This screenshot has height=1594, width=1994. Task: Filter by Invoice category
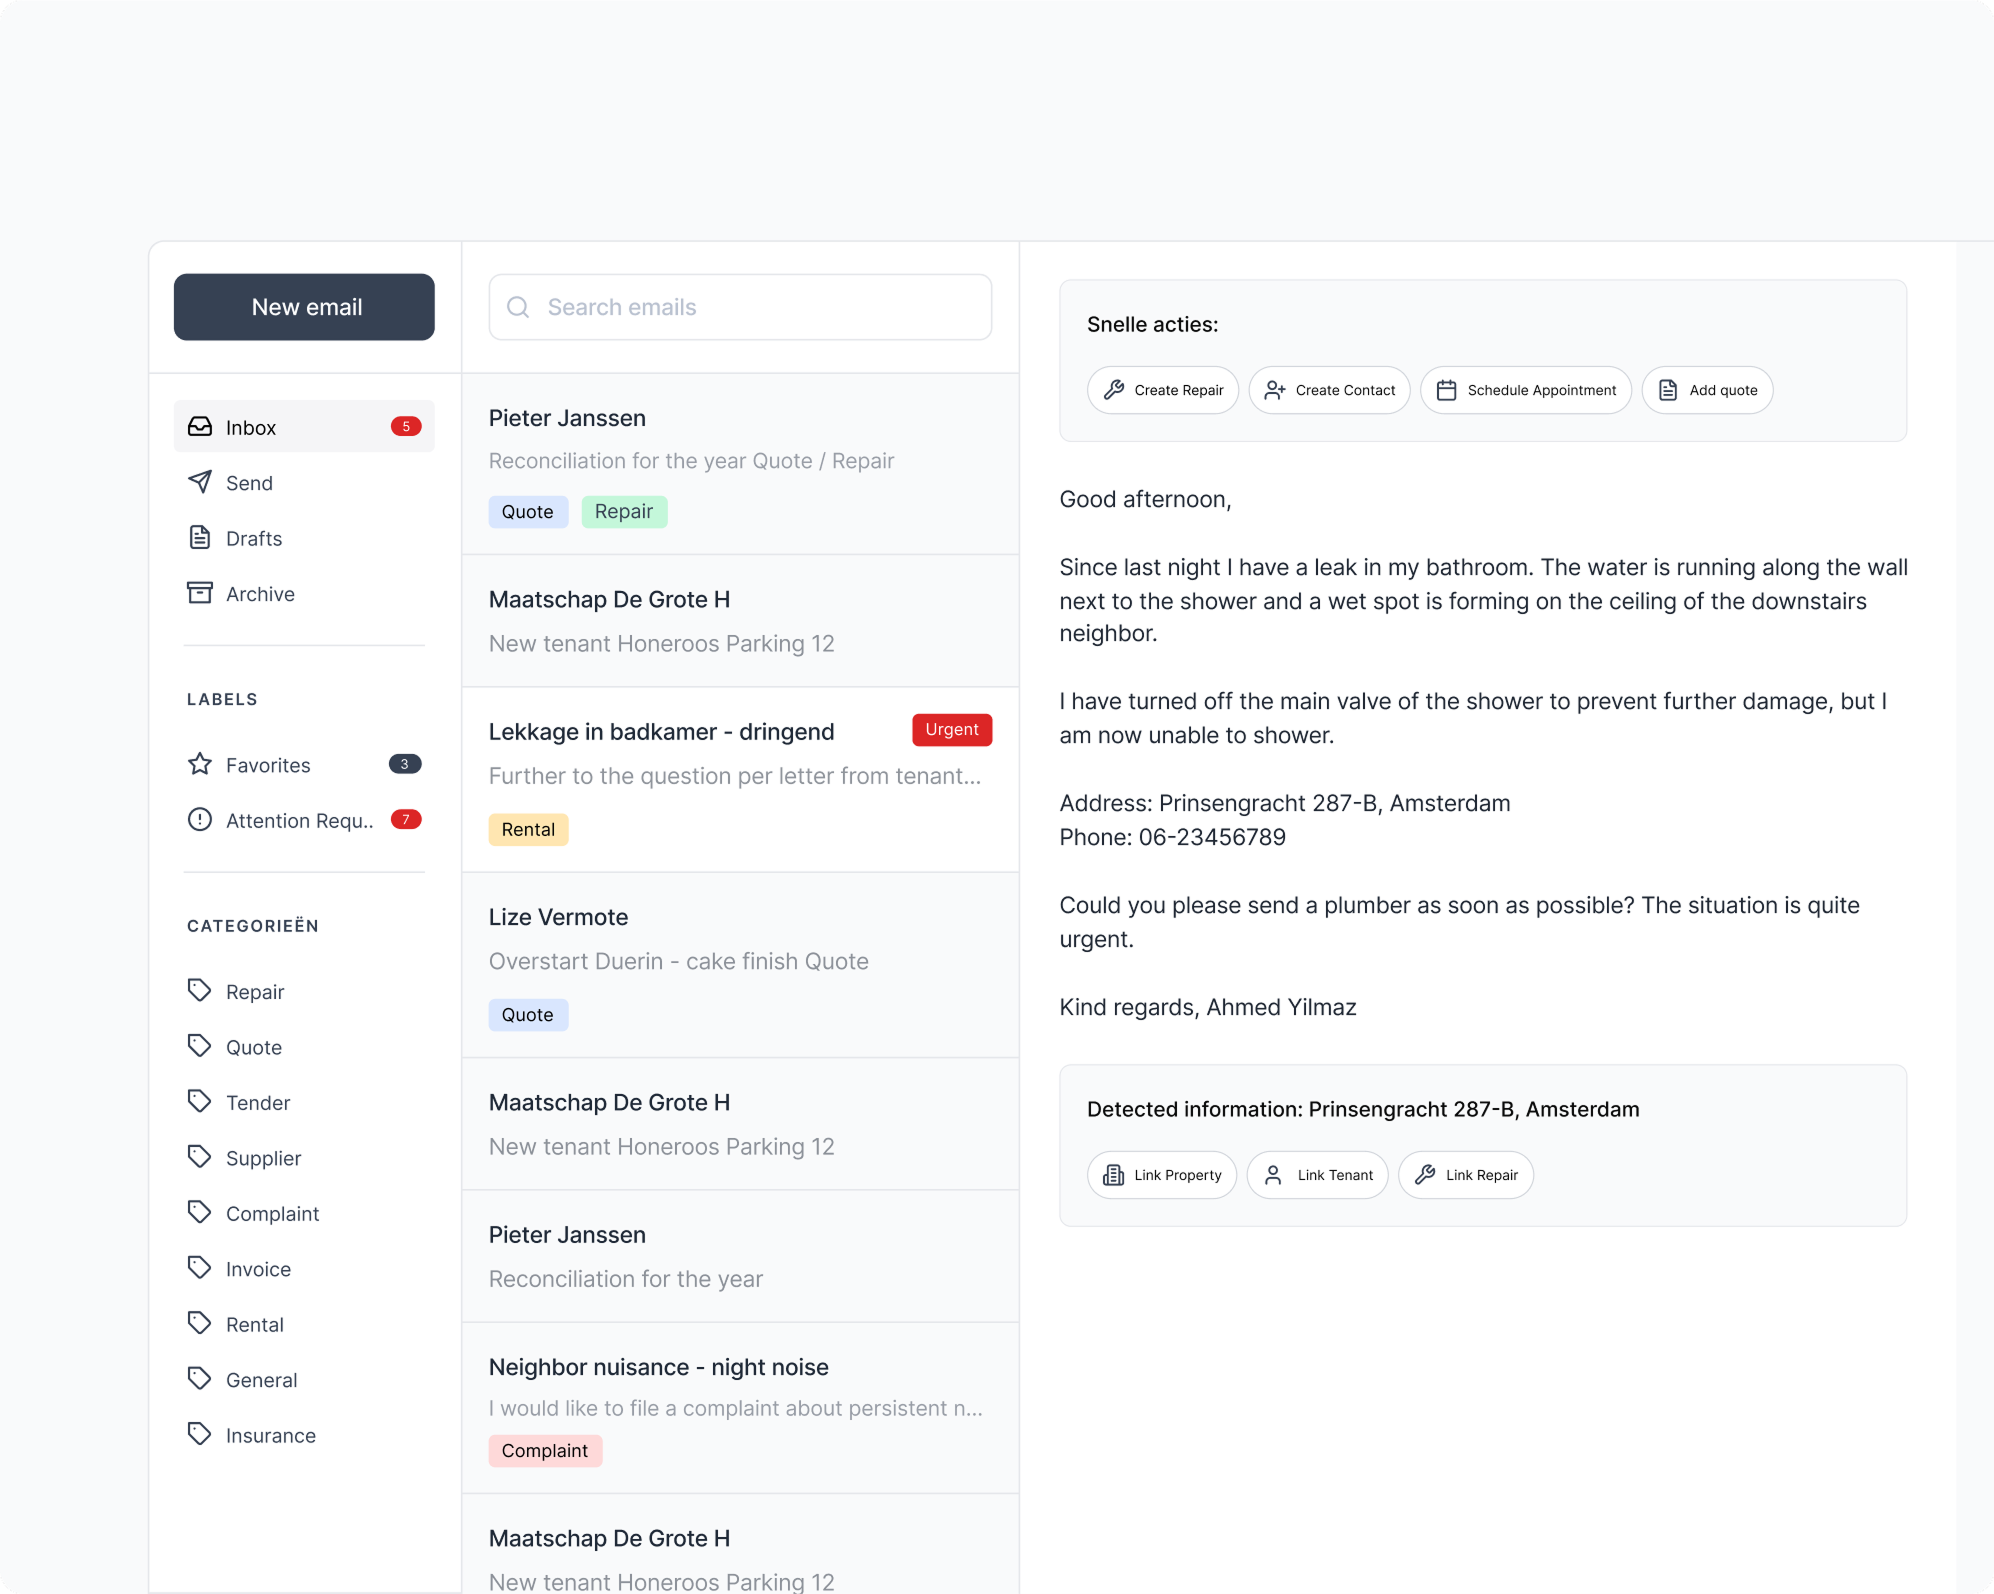click(304, 1268)
